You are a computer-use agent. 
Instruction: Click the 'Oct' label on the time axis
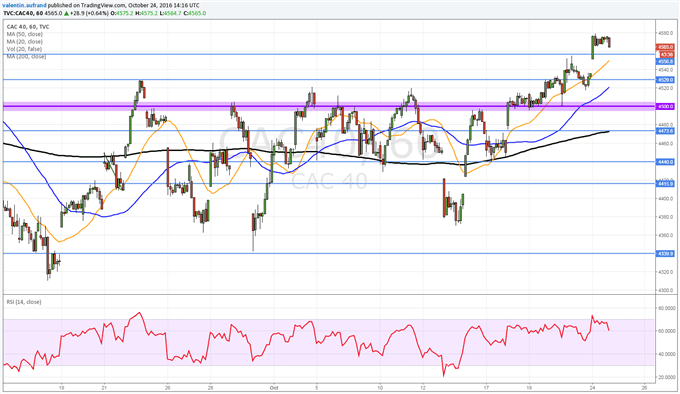273,387
